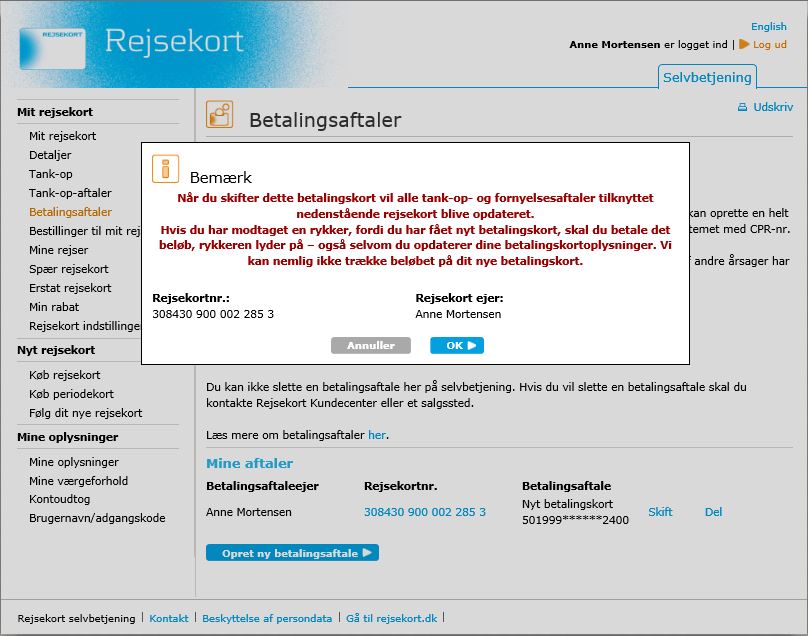Open Spær rejsekort from the sidebar menu

[67, 269]
